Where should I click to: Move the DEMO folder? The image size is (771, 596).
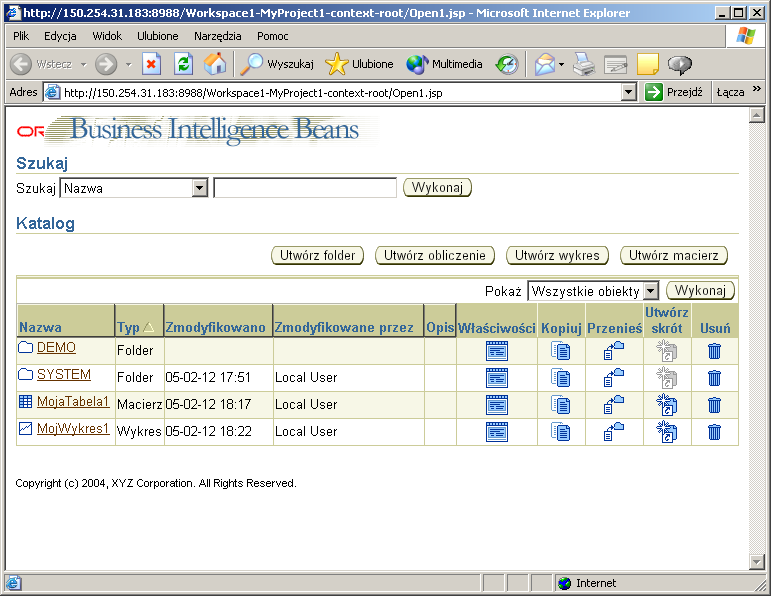click(x=614, y=351)
